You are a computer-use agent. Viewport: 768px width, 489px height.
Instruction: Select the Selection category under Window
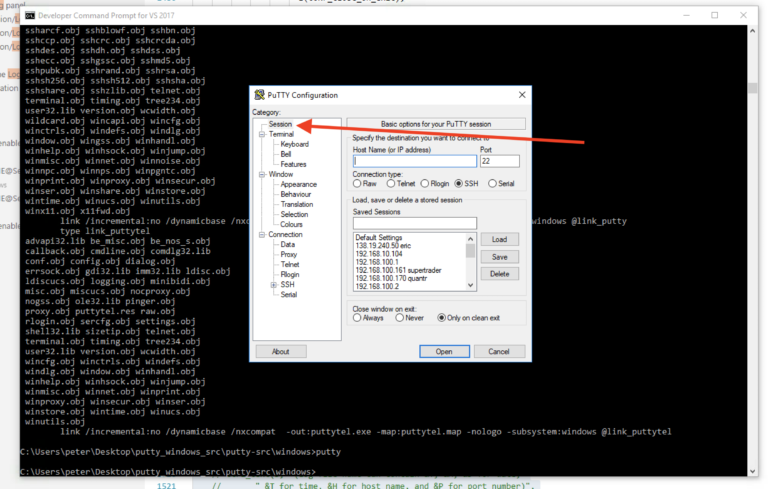point(294,214)
